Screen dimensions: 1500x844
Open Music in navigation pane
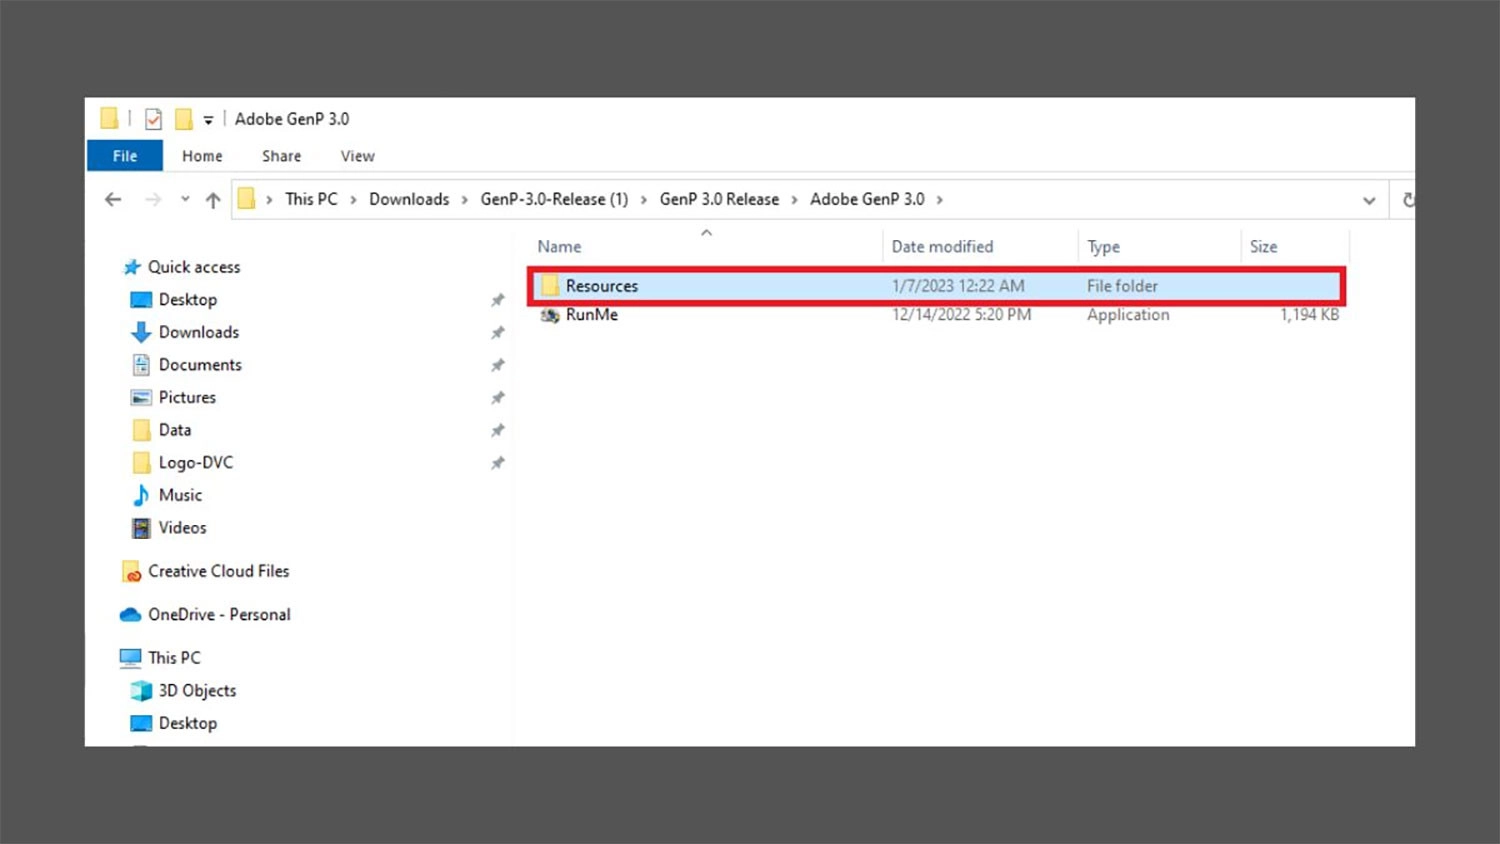pyautogui.click(x=180, y=495)
